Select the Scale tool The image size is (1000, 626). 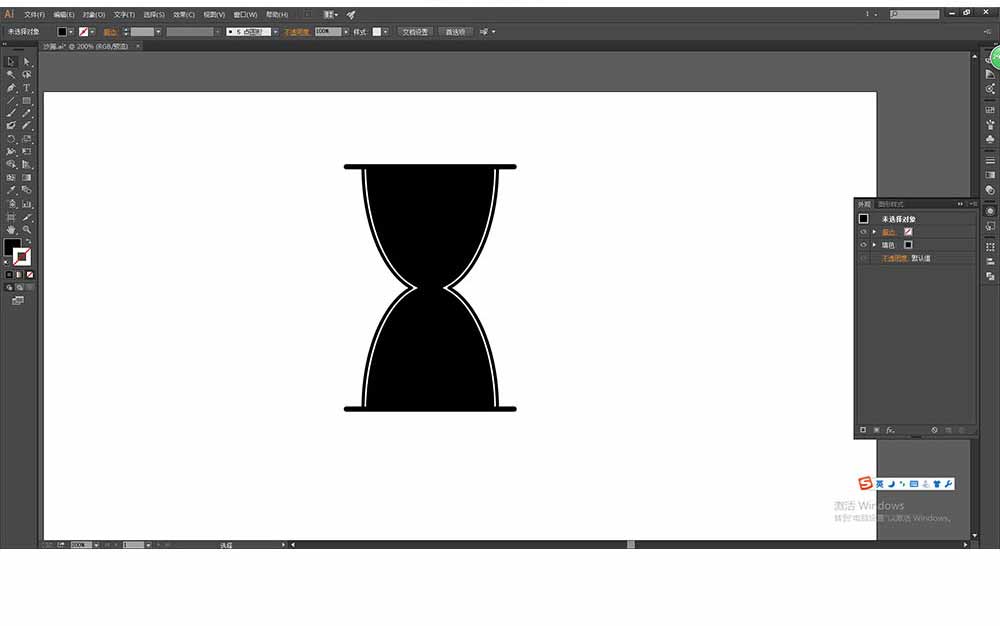click(x=27, y=139)
